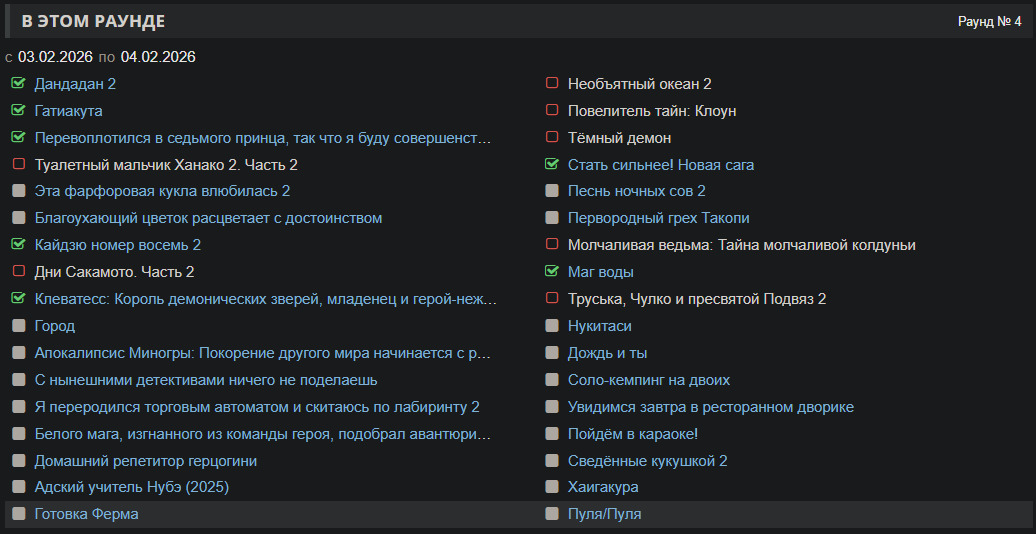
Task: Uncheck the green box for Кайдзю номер восемь 2
Action: pos(18,245)
